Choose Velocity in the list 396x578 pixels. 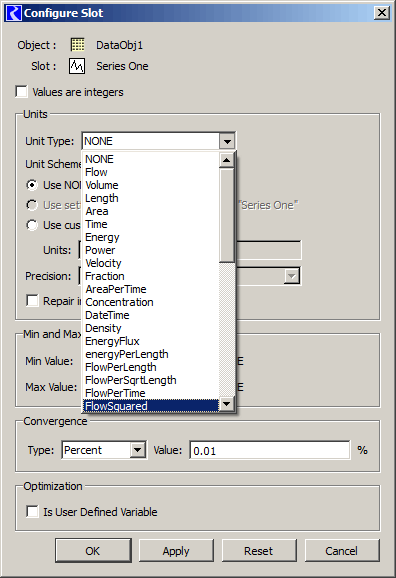pos(150,263)
